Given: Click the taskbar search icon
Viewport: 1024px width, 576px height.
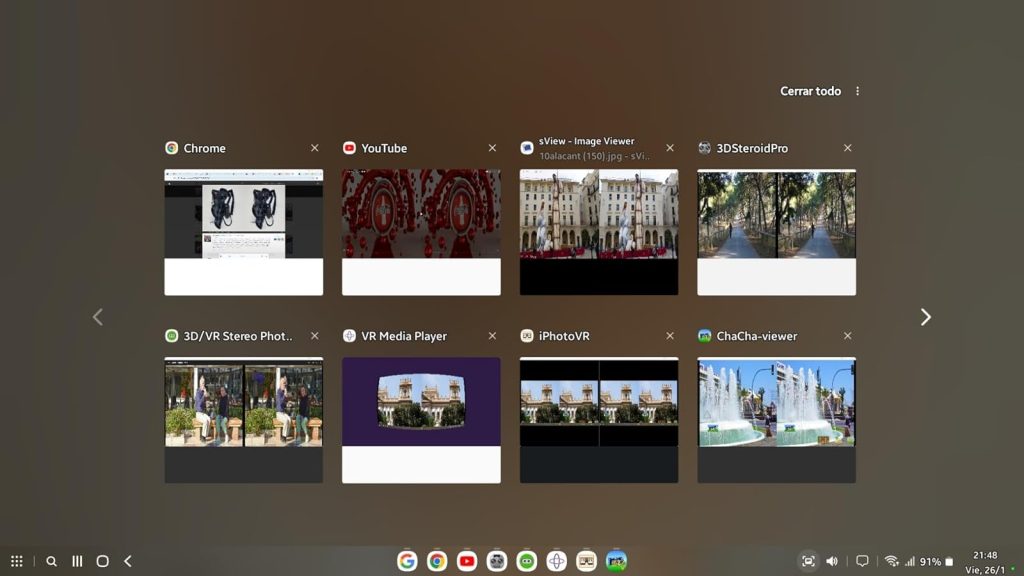Looking at the screenshot, I should [52, 561].
